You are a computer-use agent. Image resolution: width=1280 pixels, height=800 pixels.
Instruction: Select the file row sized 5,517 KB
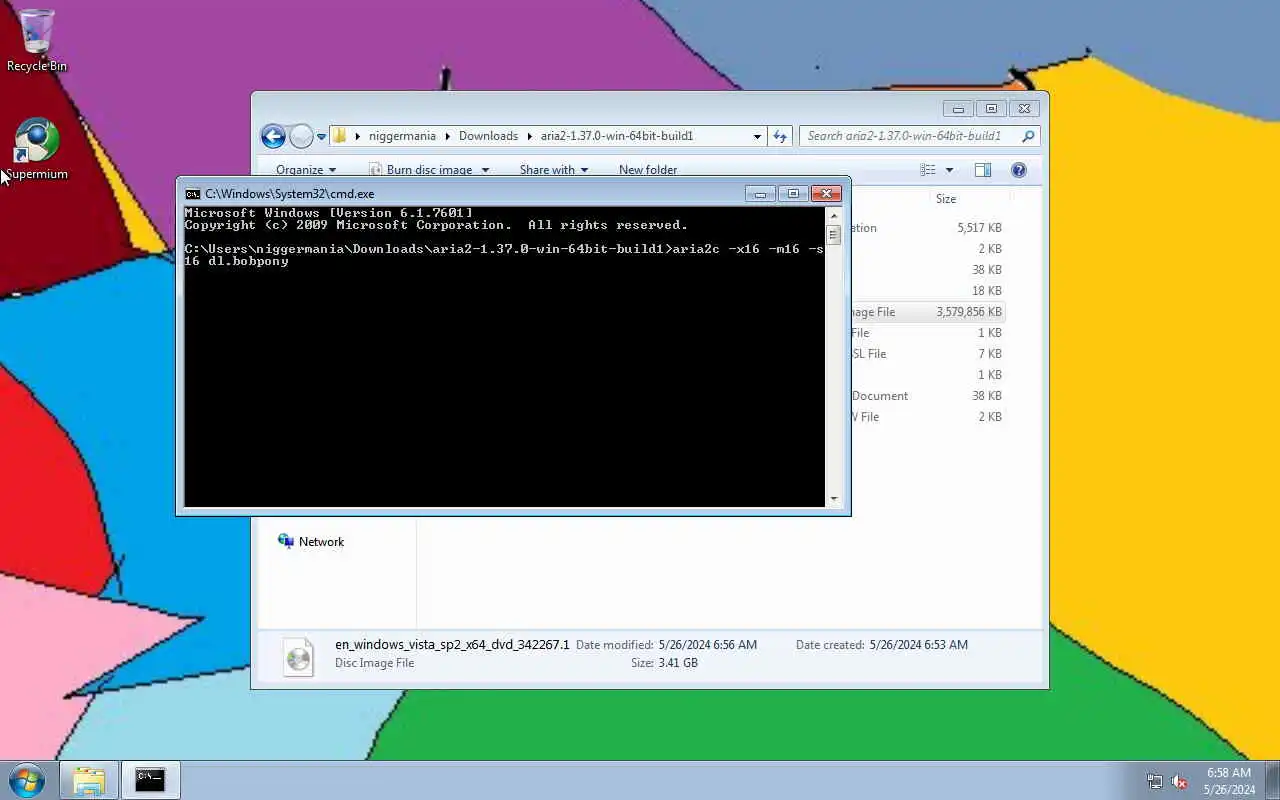click(927, 228)
